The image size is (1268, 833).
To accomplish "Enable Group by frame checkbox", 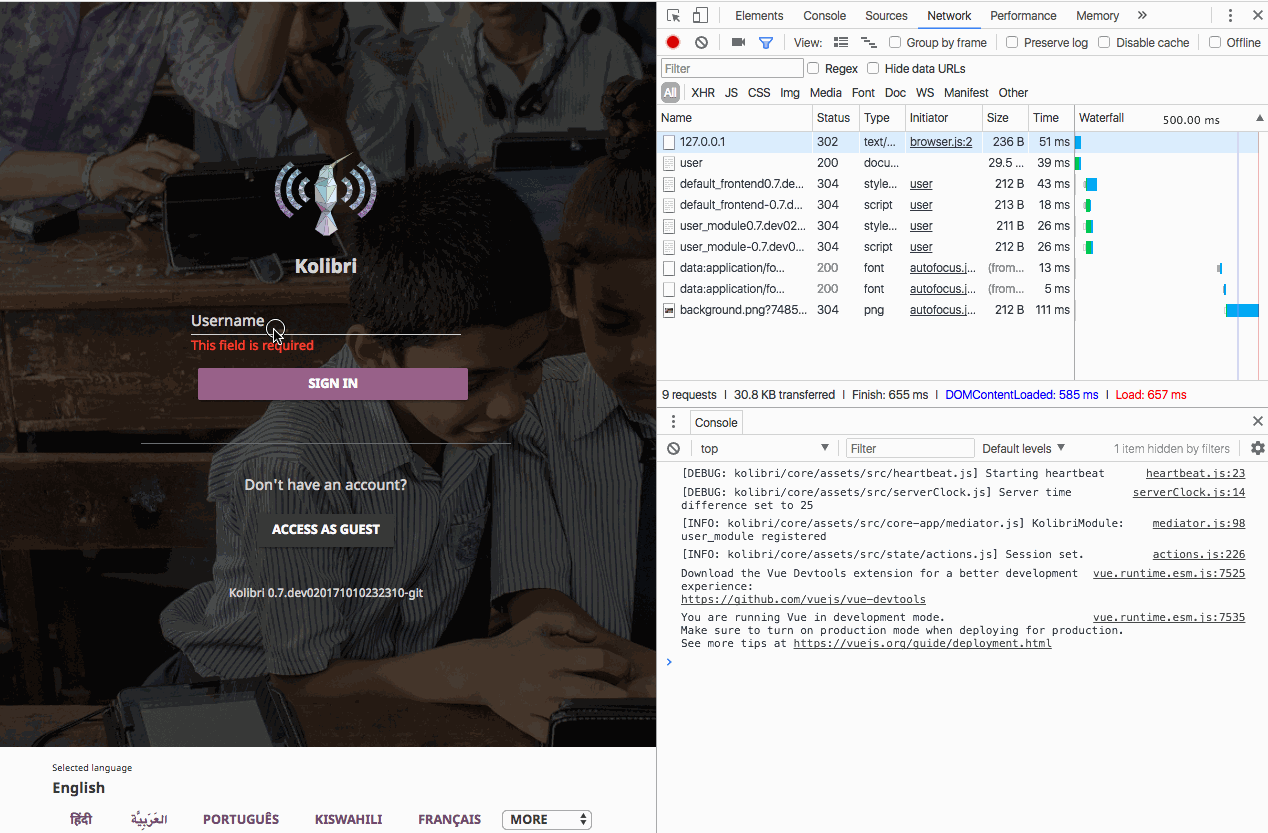I will [x=895, y=42].
